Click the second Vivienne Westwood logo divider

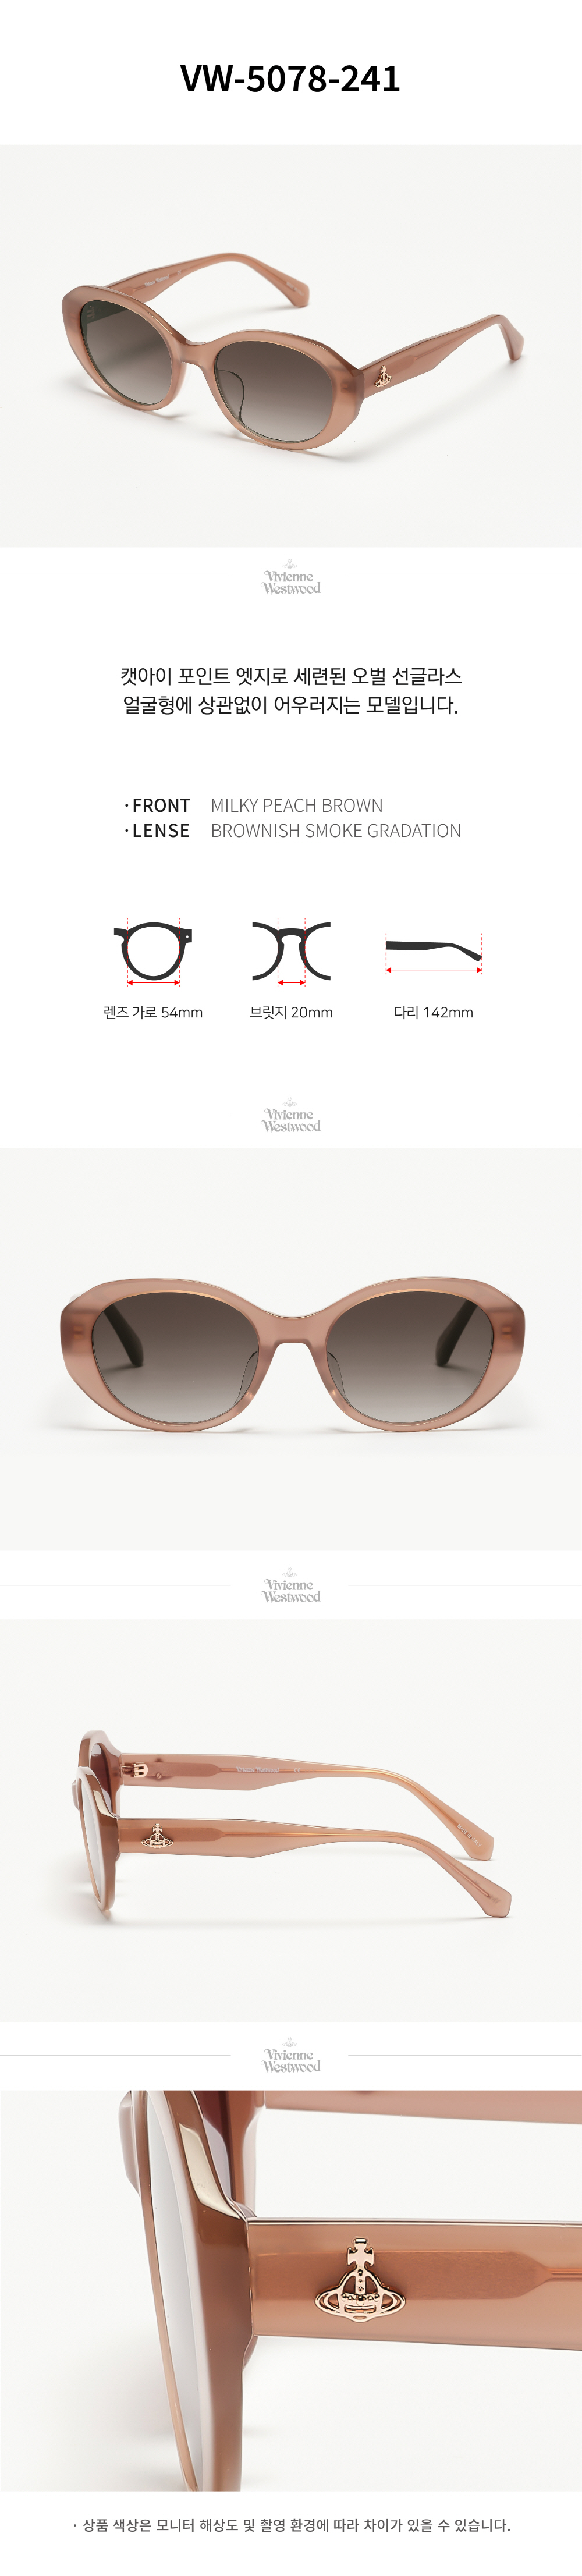[x=291, y=1116]
